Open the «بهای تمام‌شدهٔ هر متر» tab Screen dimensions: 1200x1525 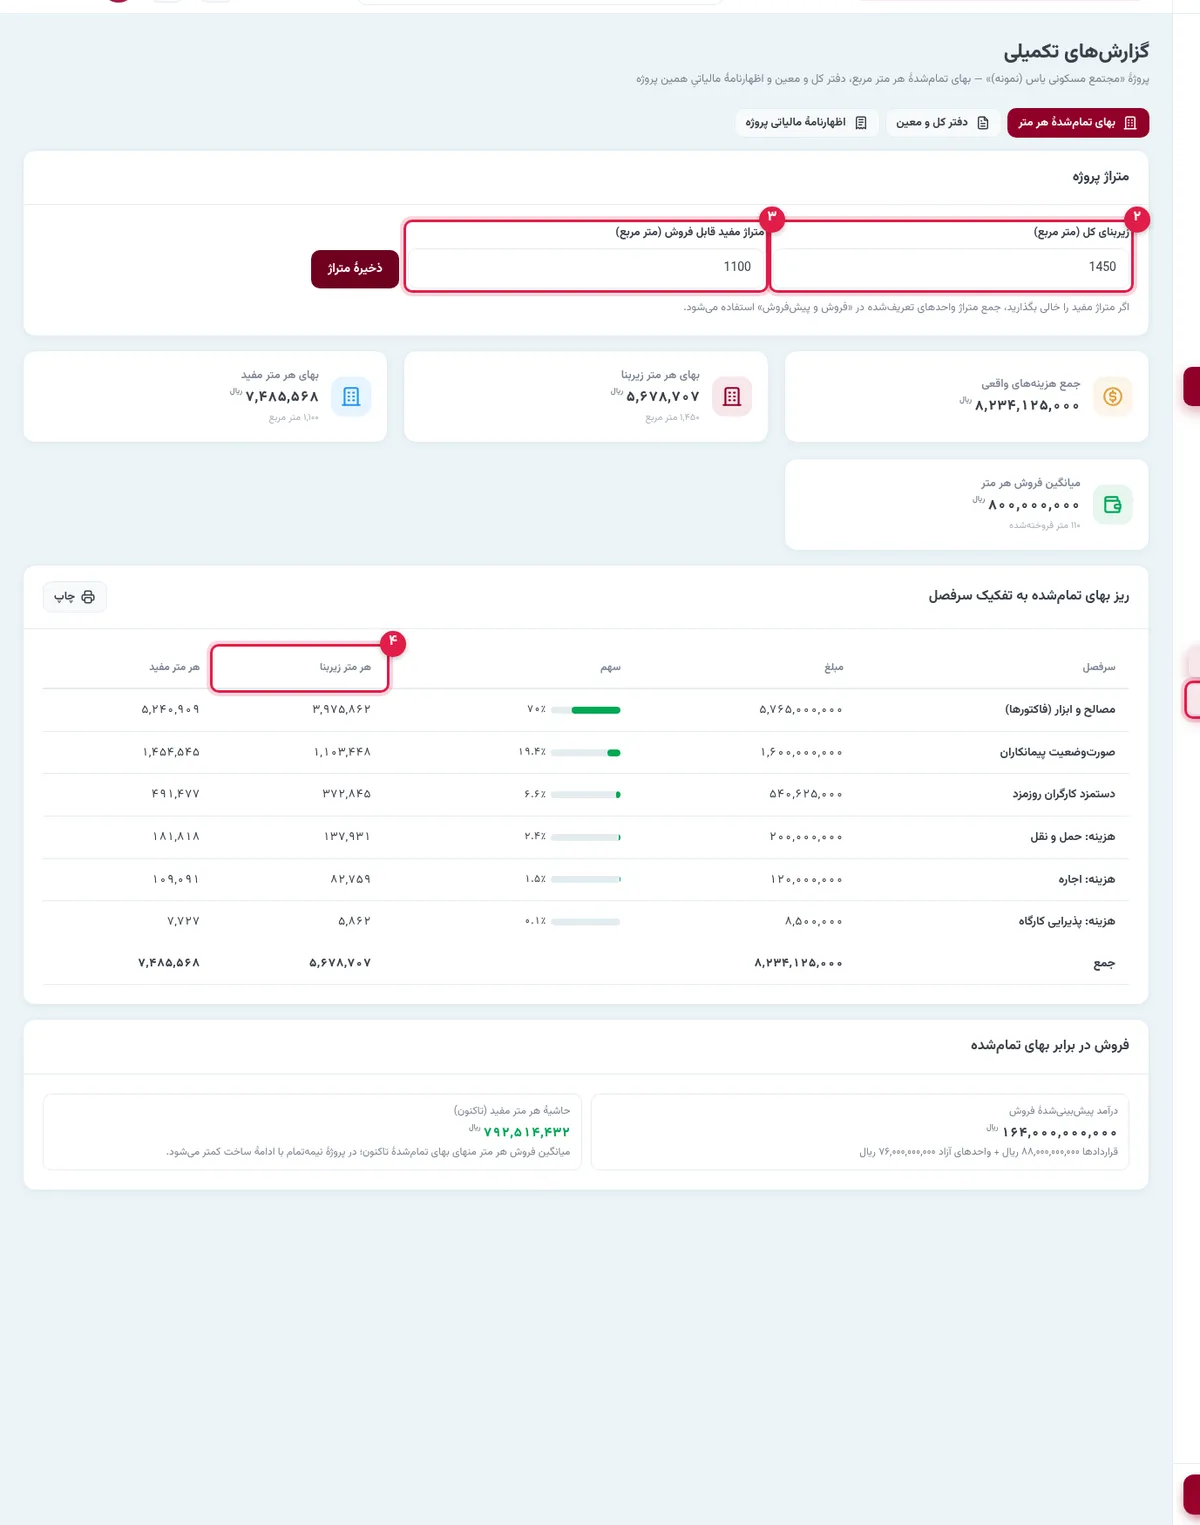pos(1078,123)
